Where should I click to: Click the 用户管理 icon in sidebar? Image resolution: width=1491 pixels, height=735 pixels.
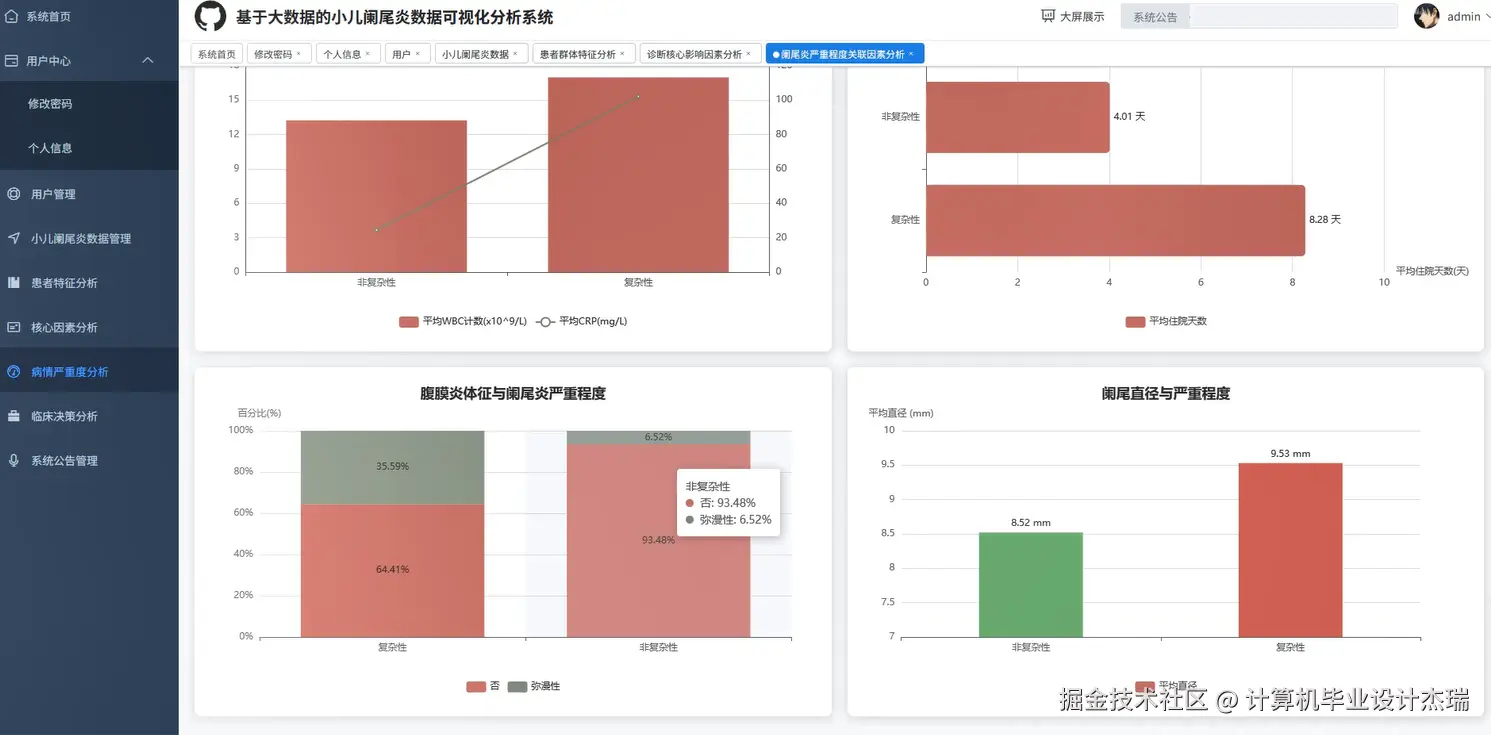(x=14, y=194)
